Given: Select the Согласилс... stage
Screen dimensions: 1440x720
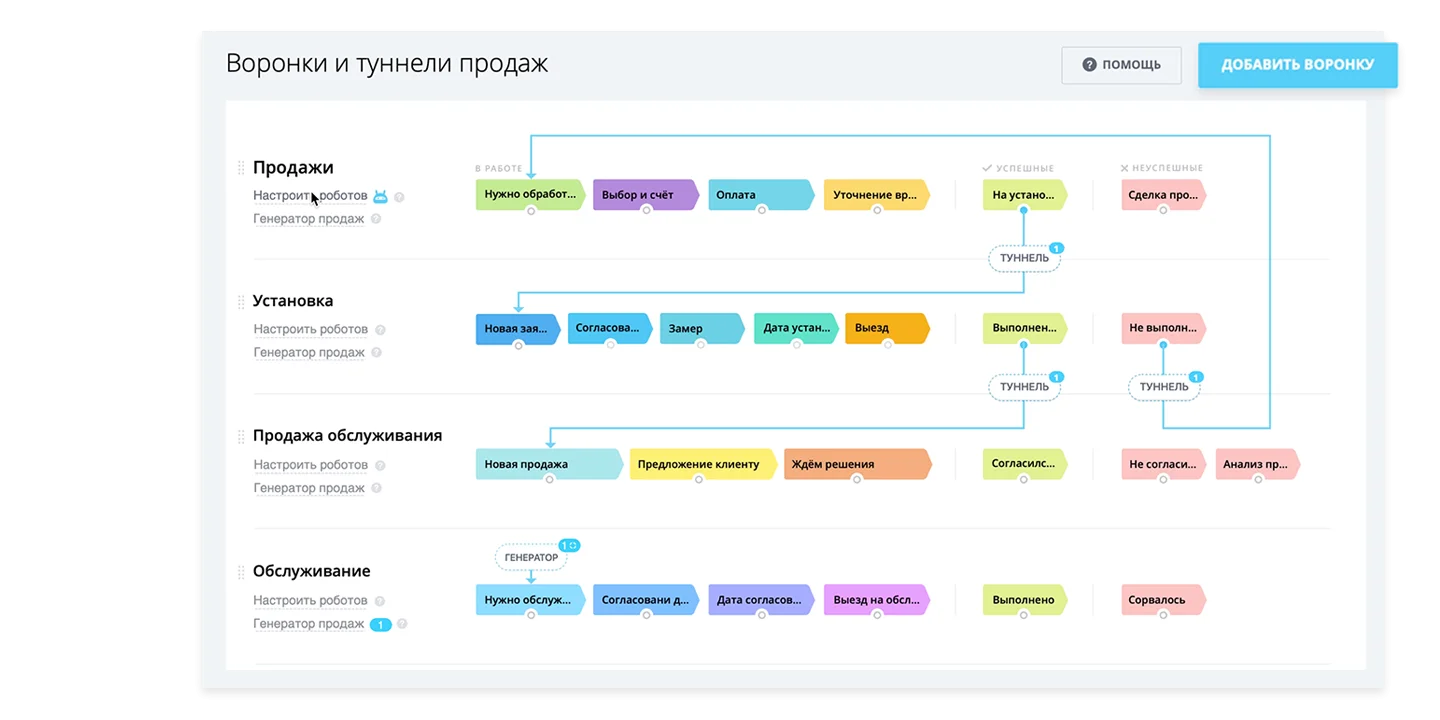Looking at the screenshot, I should [1024, 465].
